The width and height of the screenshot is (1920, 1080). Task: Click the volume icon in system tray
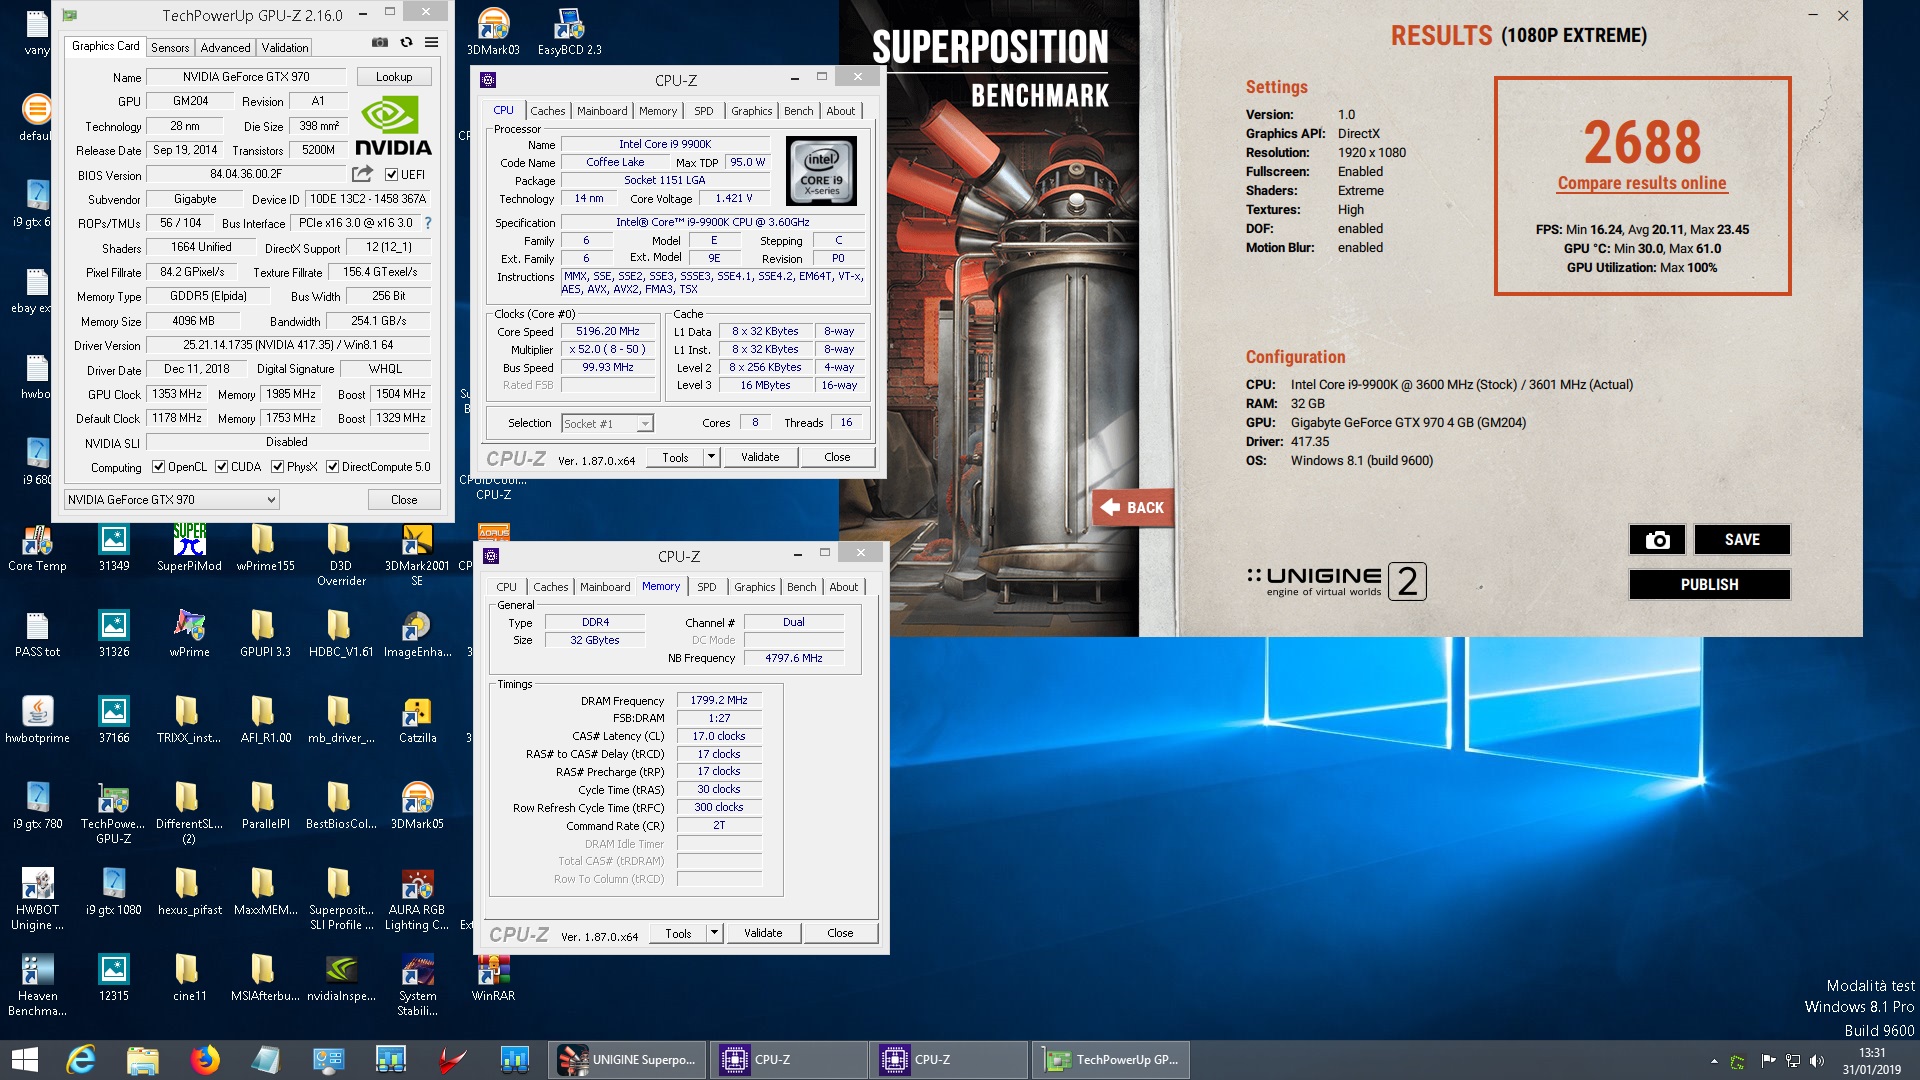tap(1817, 1061)
